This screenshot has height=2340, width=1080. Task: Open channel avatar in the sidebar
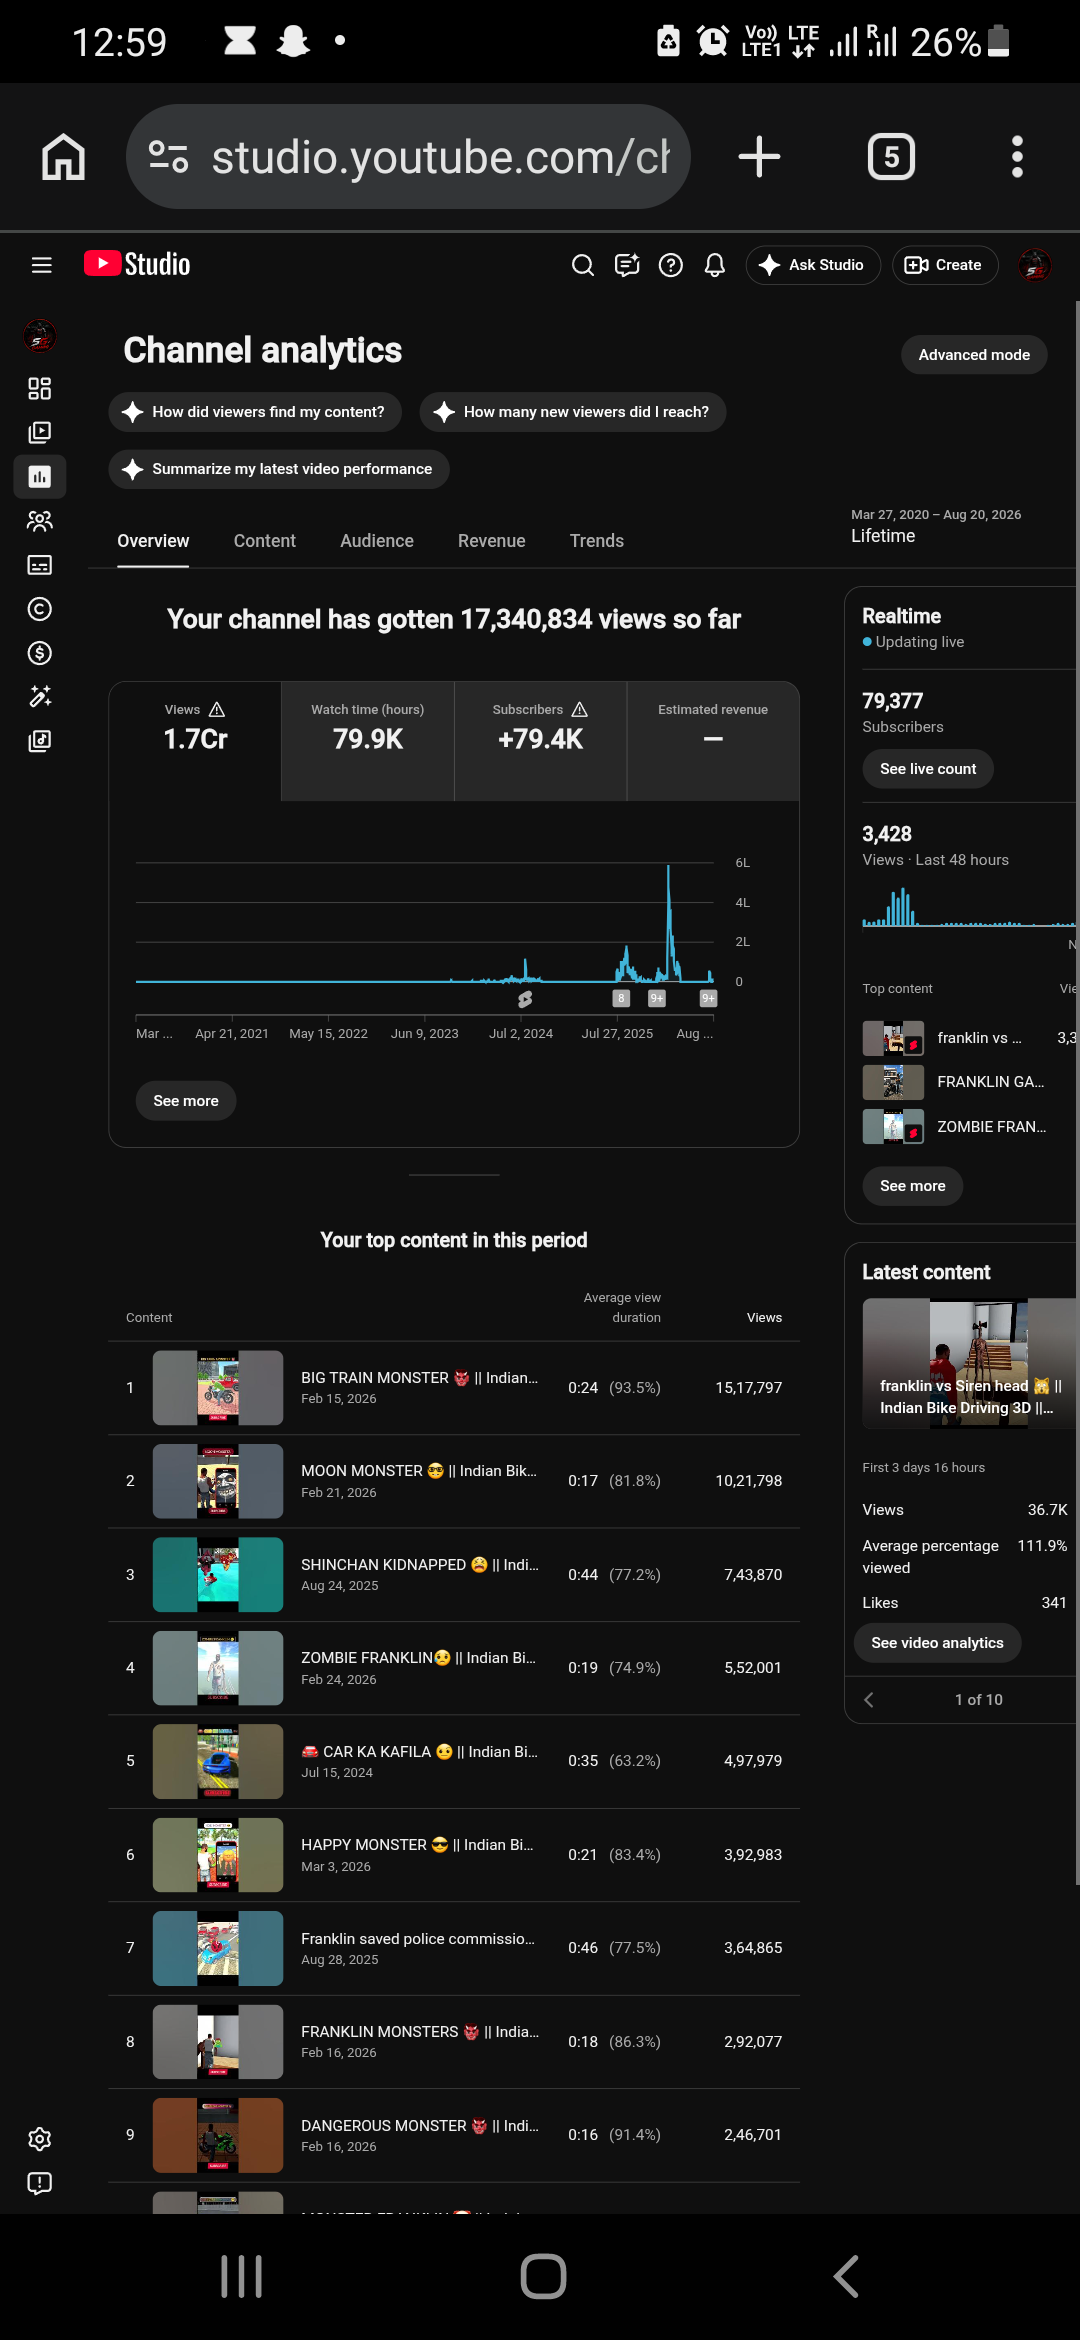click(x=40, y=336)
